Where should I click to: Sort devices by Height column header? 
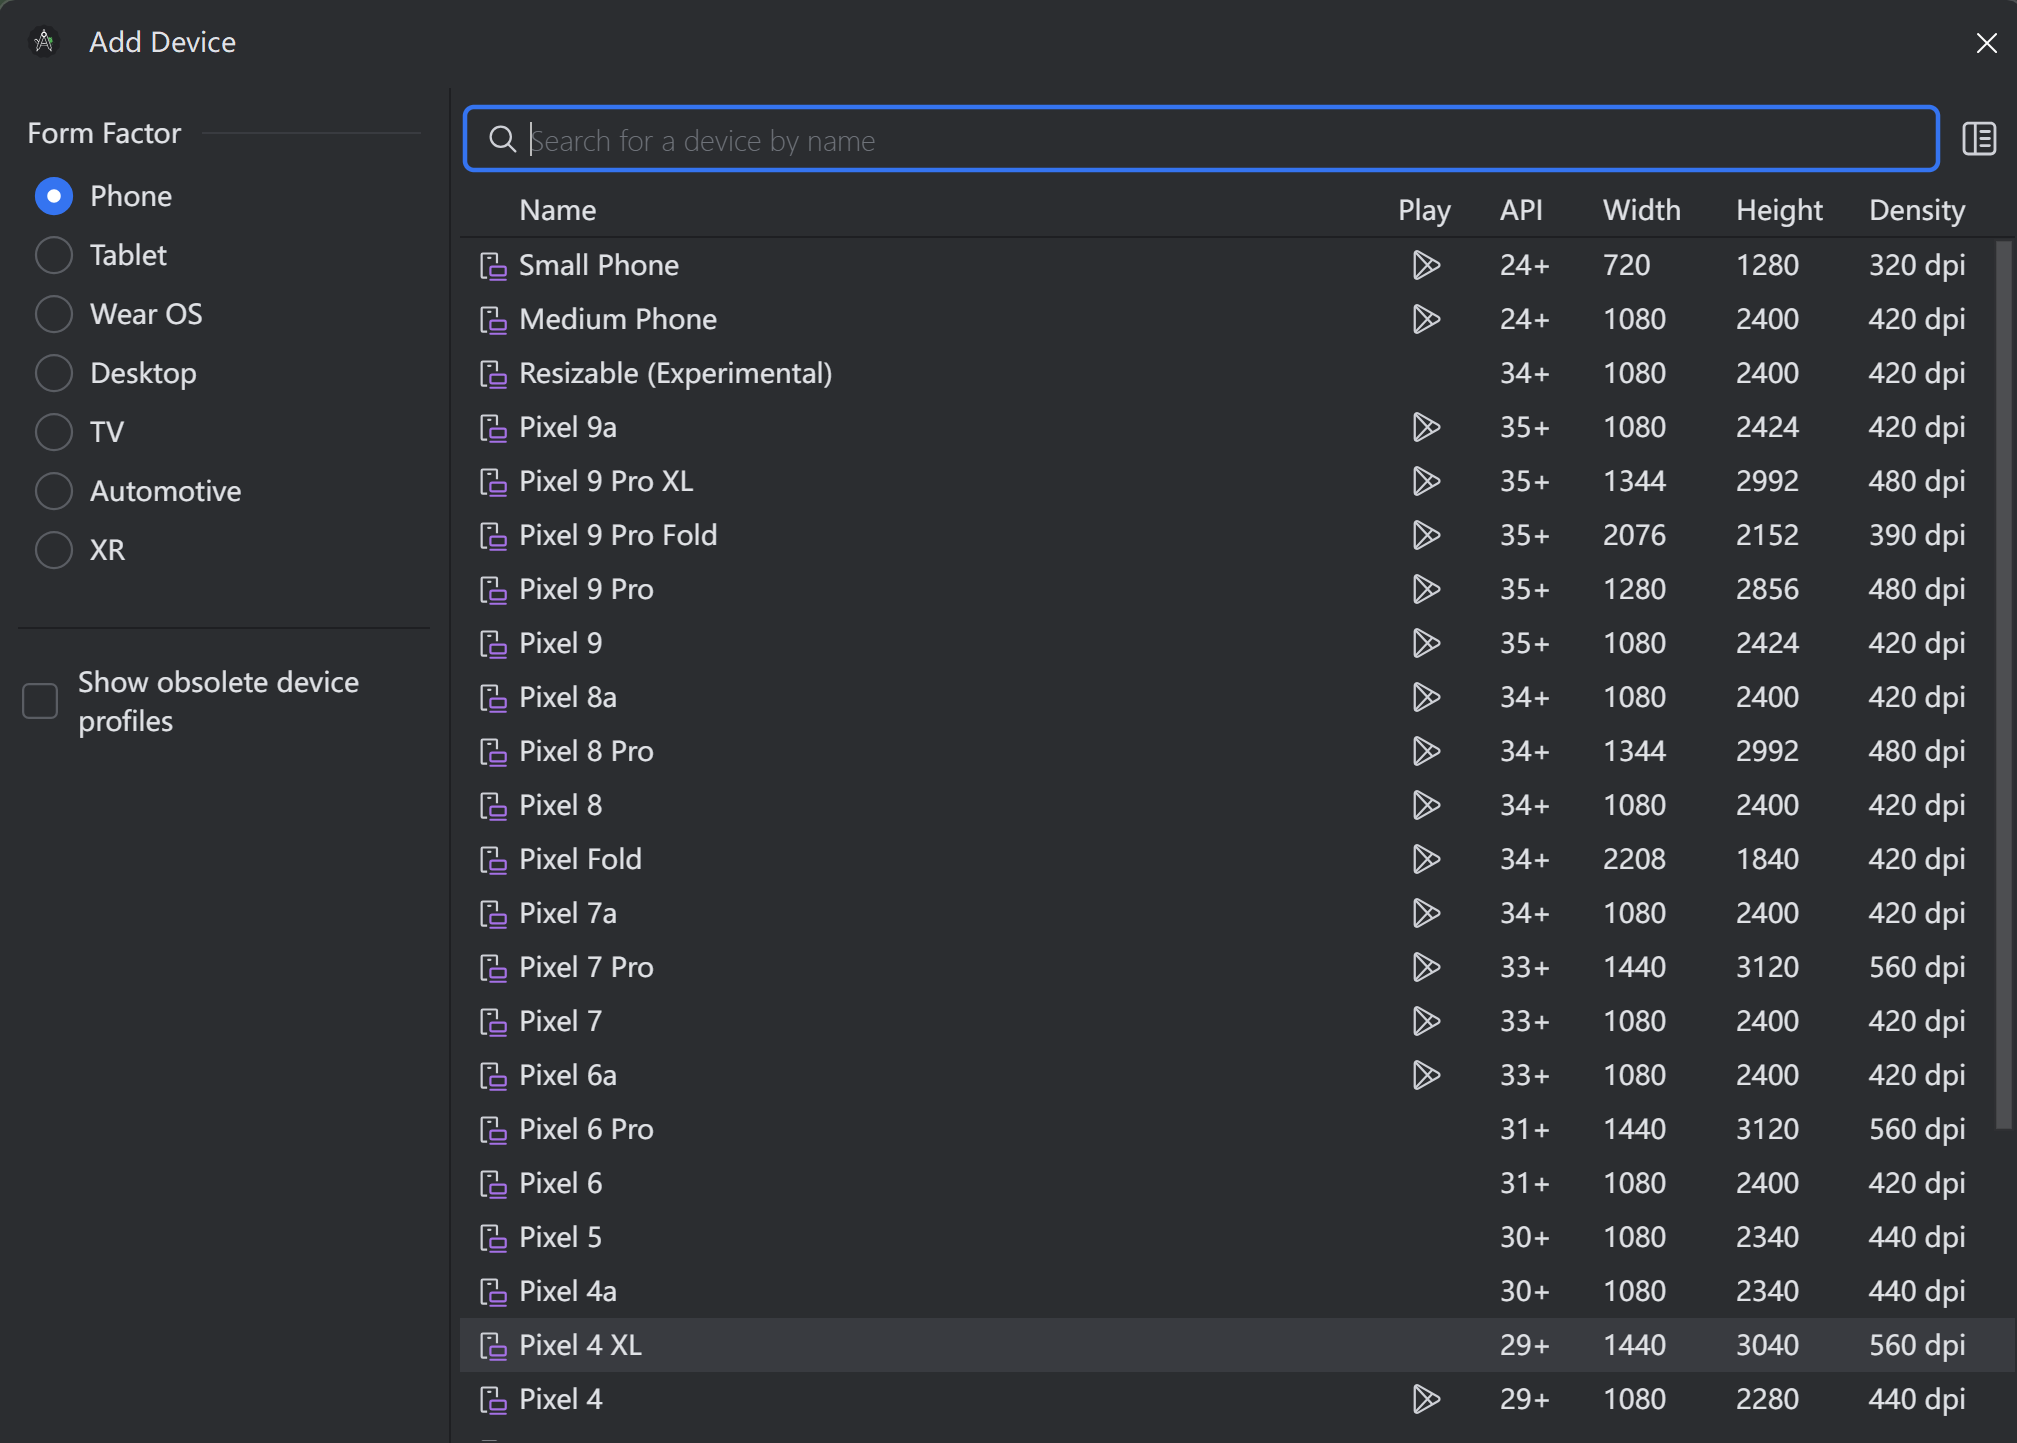1779,210
